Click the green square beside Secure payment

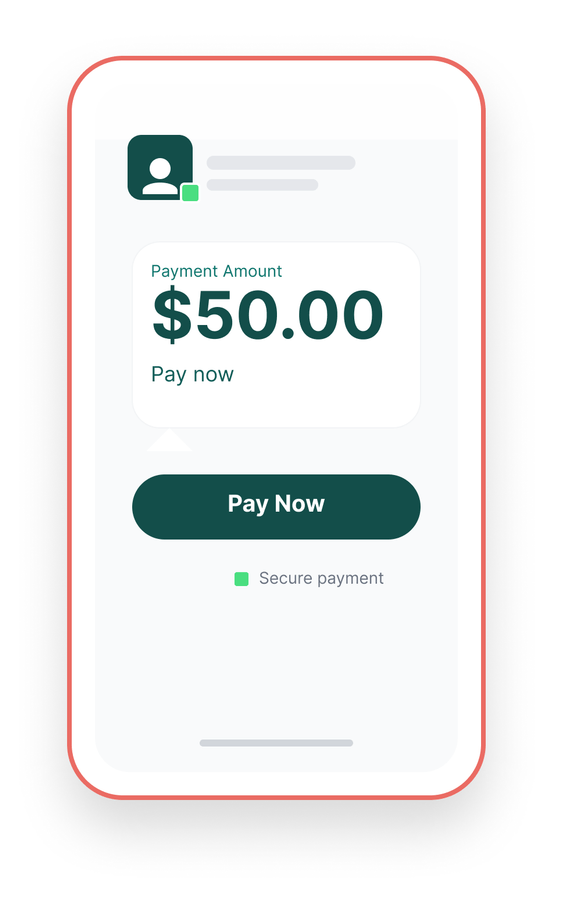[242, 579]
